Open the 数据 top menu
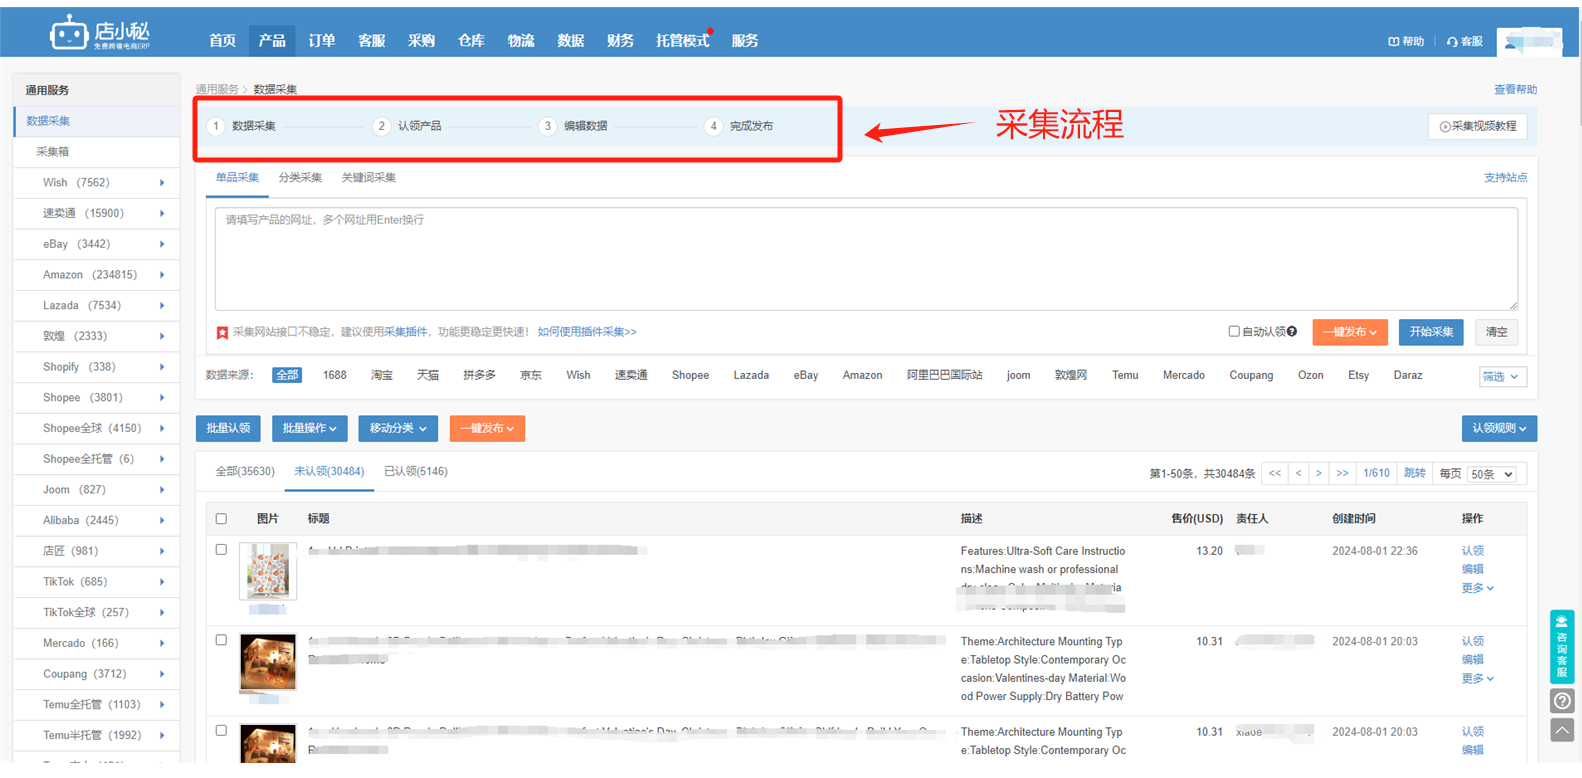The height and width of the screenshot is (778, 1582). (x=571, y=41)
